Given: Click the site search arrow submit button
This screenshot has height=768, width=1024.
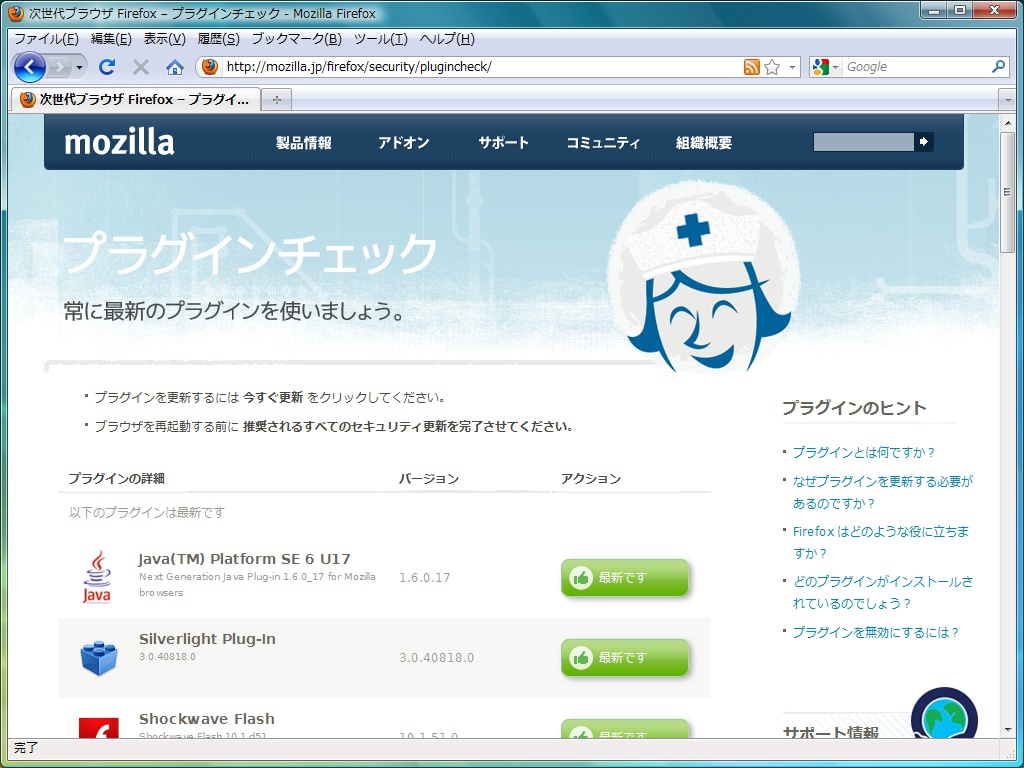Looking at the screenshot, I should click(x=923, y=142).
